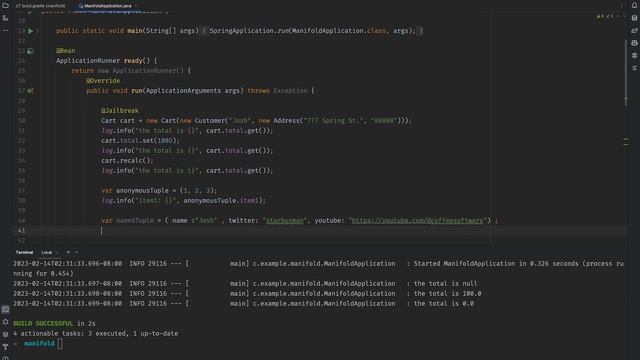
Task: Click the ready() method name
Action: coord(133,61)
